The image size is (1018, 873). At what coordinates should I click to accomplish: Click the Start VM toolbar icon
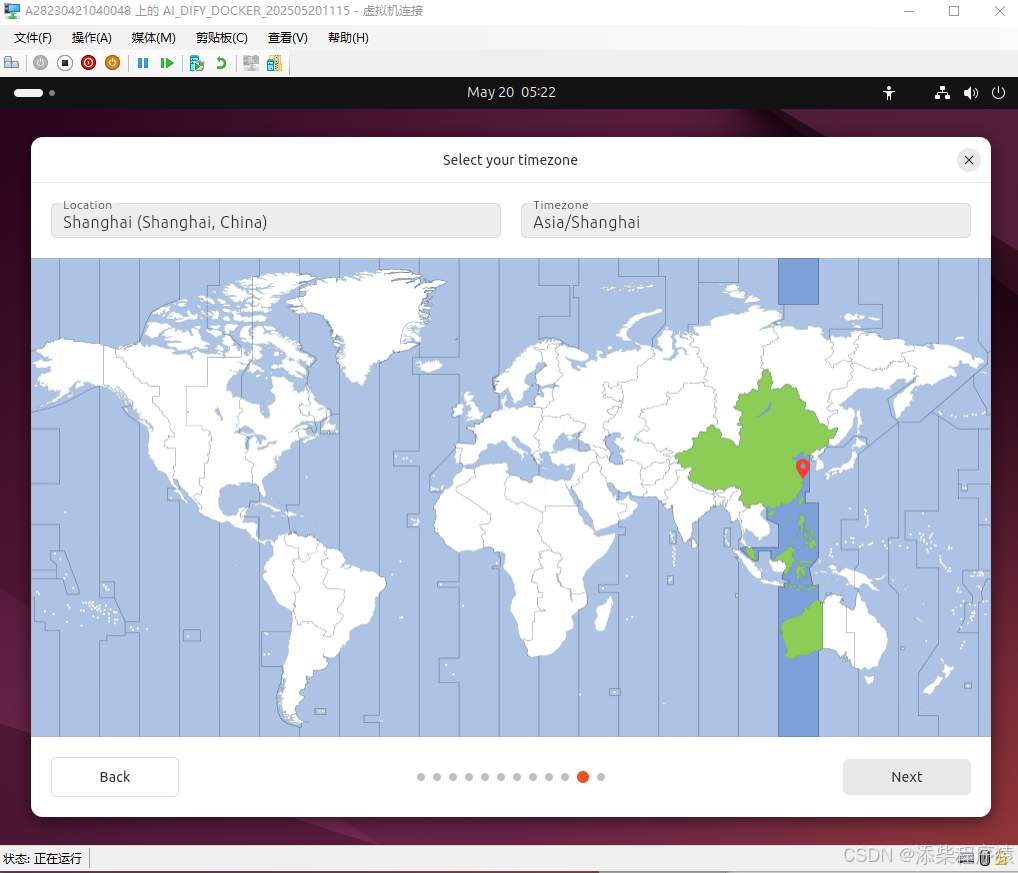[x=40, y=63]
